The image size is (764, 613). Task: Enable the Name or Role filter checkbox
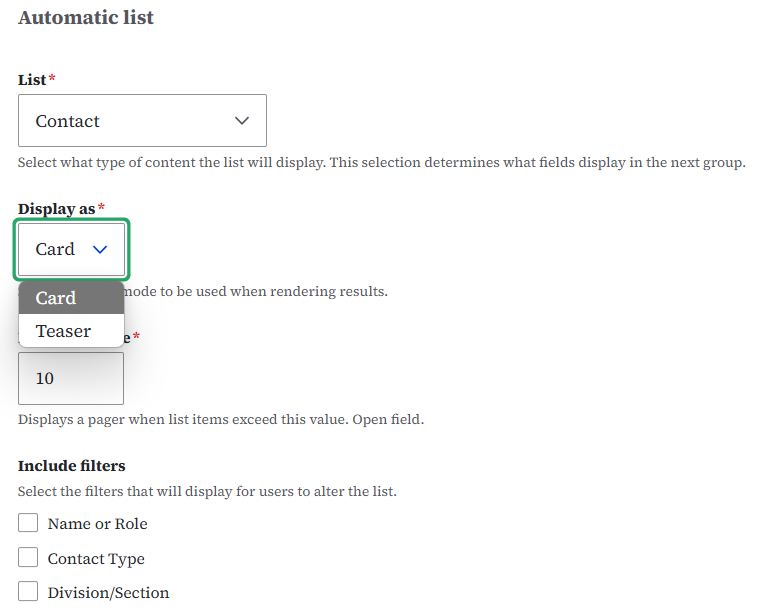[28, 523]
